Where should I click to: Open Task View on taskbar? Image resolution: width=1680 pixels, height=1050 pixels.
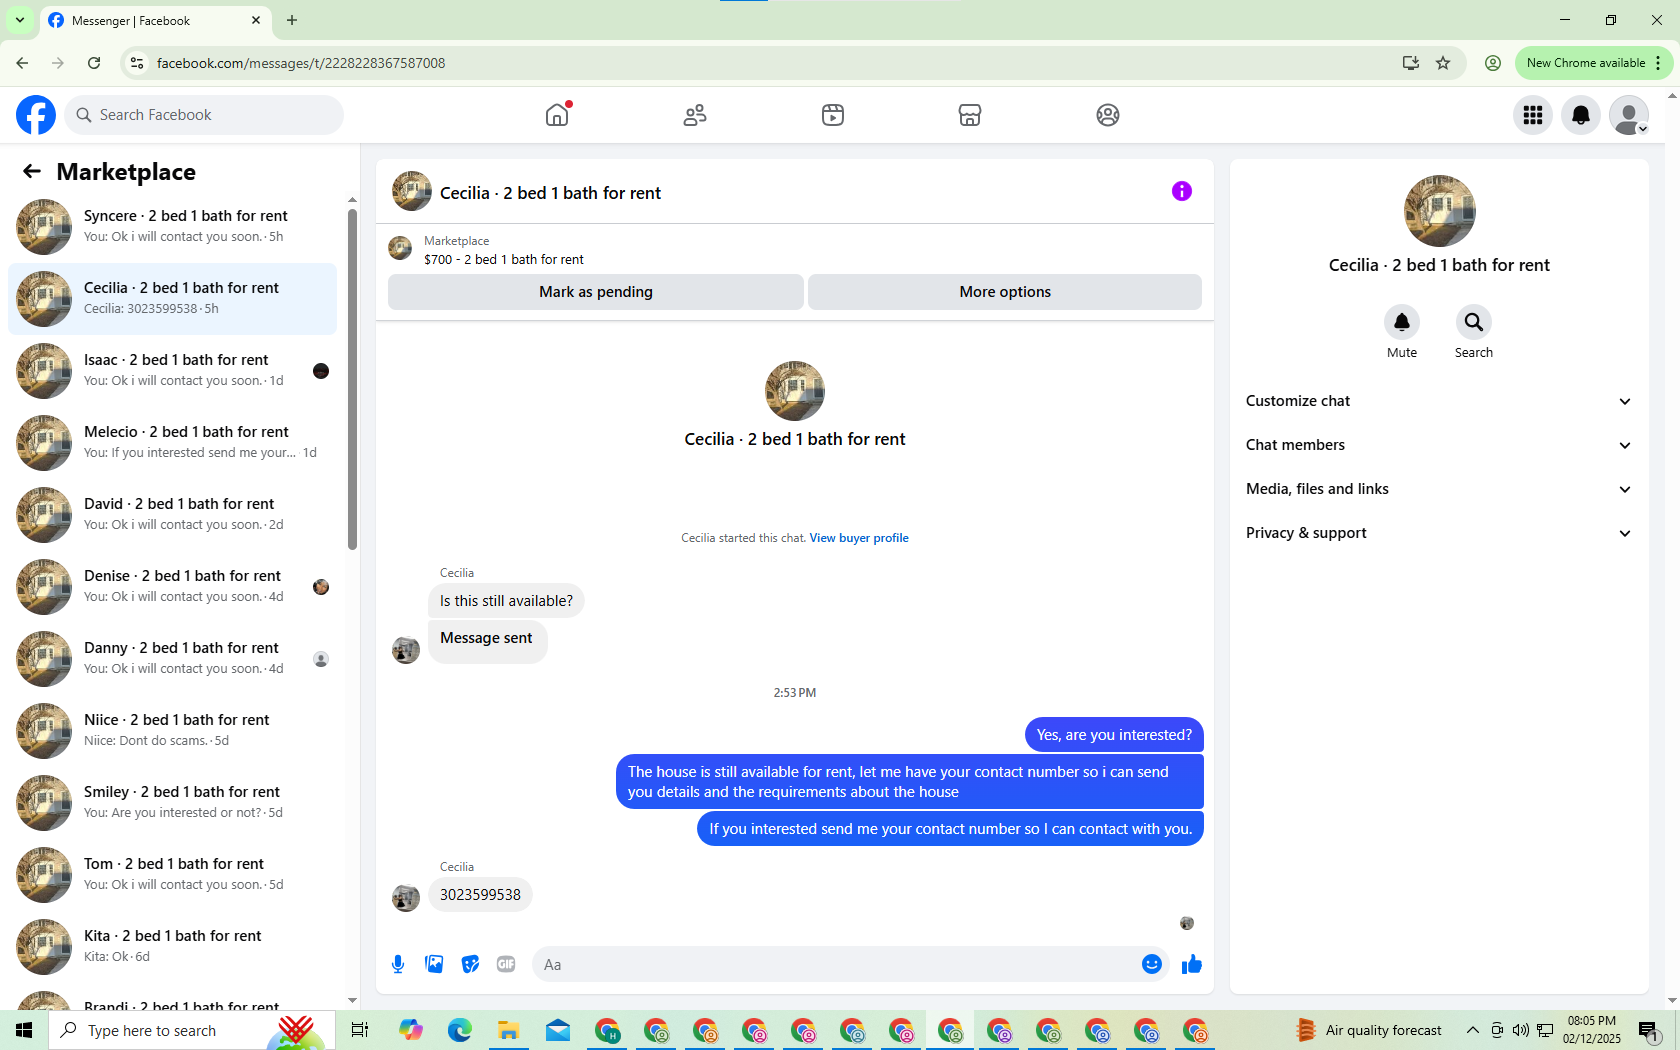tap(360, 1030)
